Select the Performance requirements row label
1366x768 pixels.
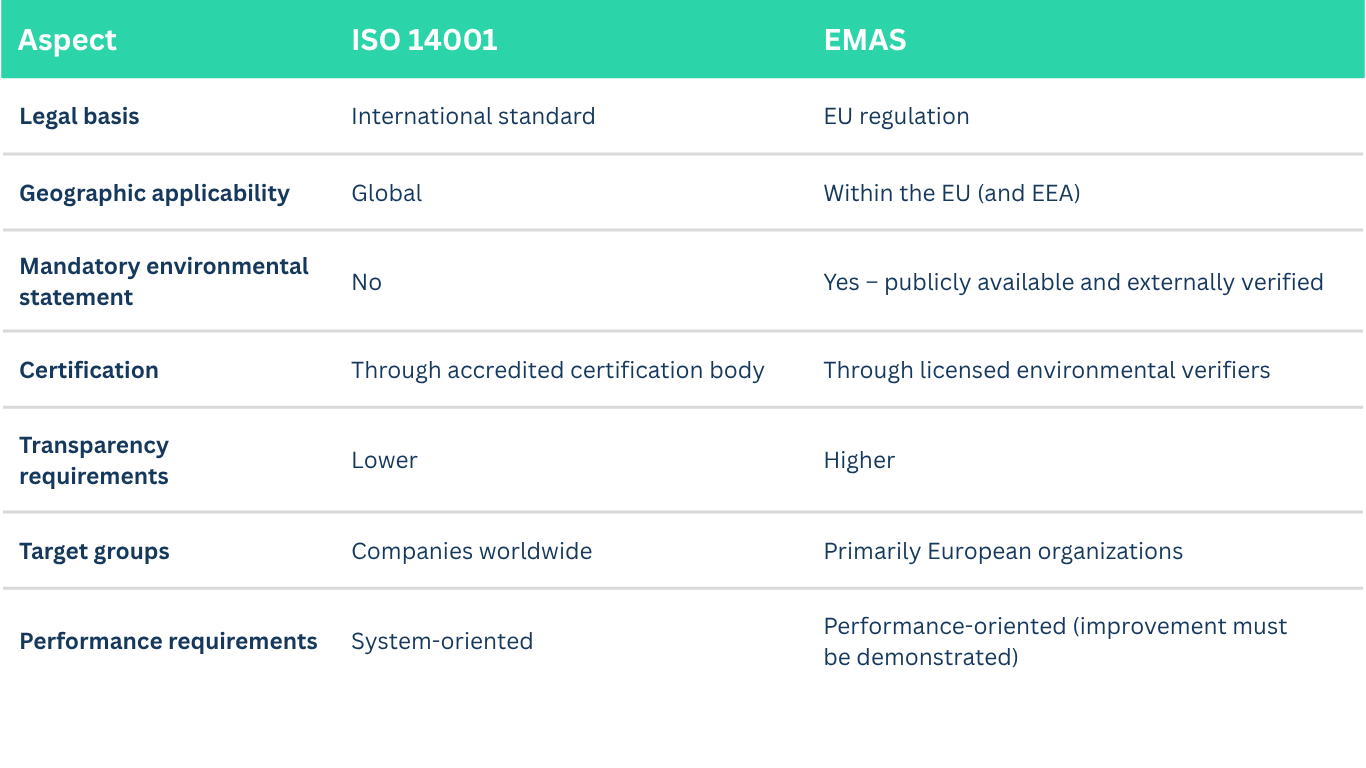pyautogui.click(x=168, y=641)
